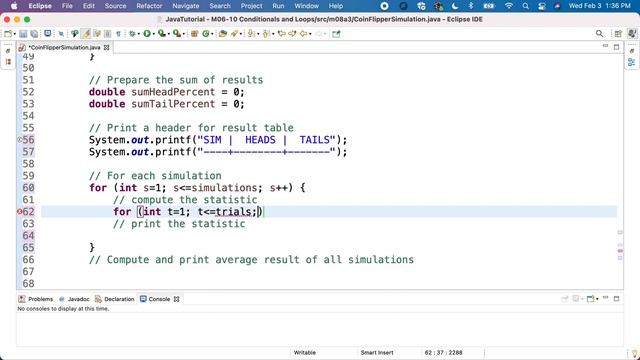Expand the Debug configurations dropdown arrow
Screen dimensions: 640x360
pos(139,34)
